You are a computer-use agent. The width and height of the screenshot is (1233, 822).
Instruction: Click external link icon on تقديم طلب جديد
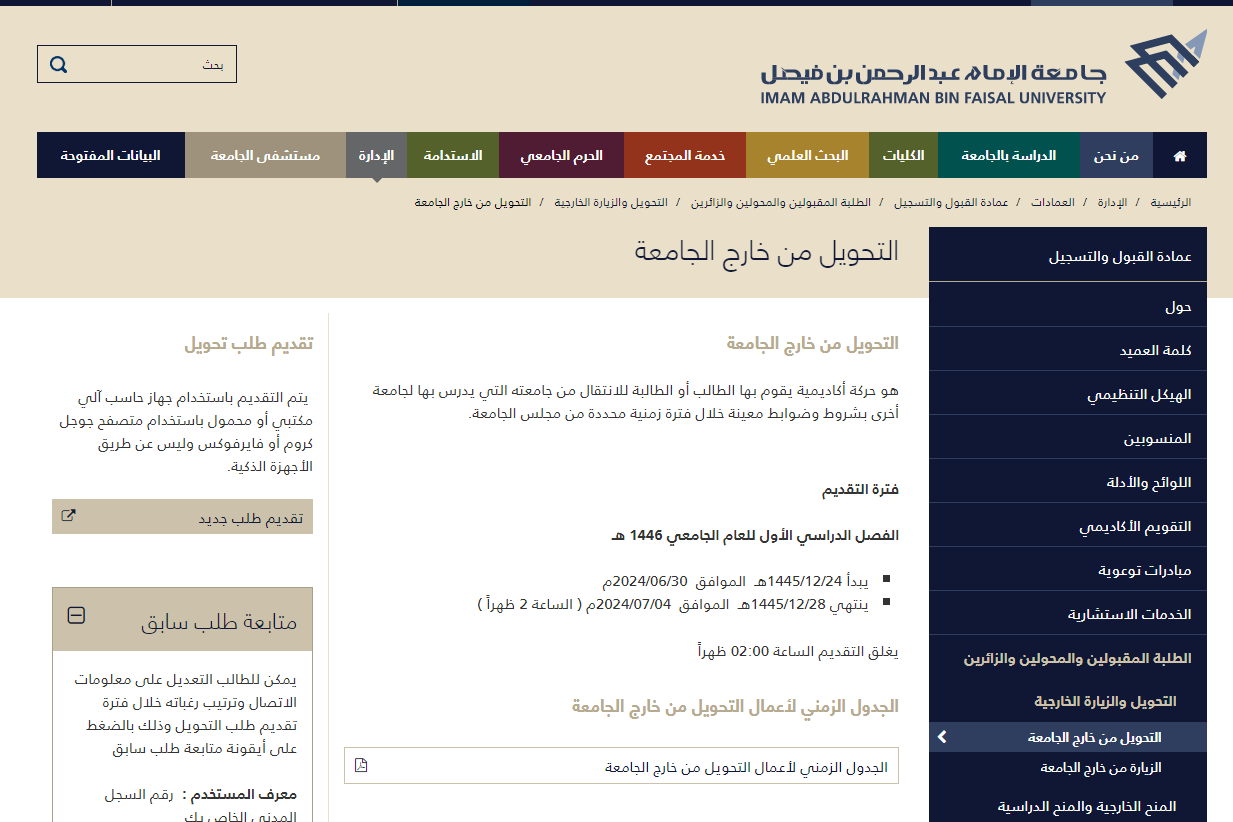tap(68, 517)
